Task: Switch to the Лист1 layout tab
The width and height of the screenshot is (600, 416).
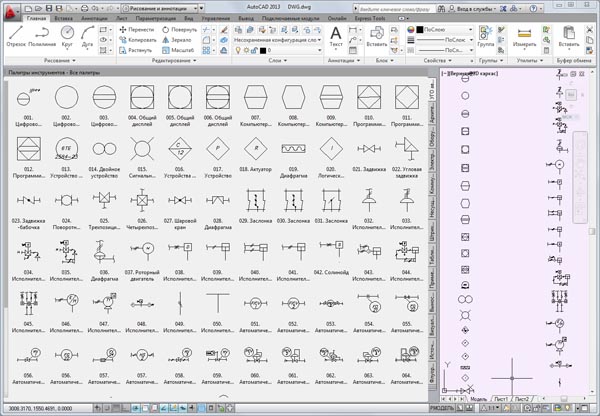Action: pyautogui.click(x=500, y=397)
